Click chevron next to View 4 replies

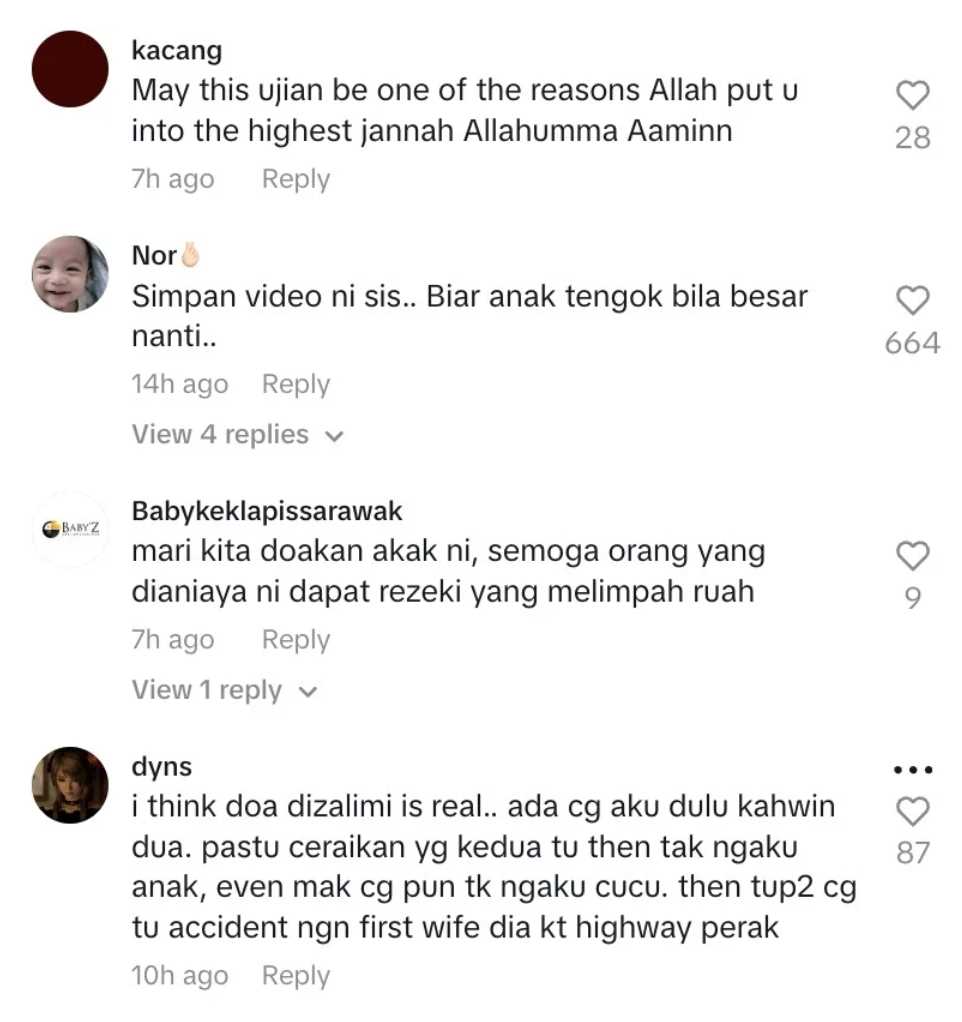334,436
